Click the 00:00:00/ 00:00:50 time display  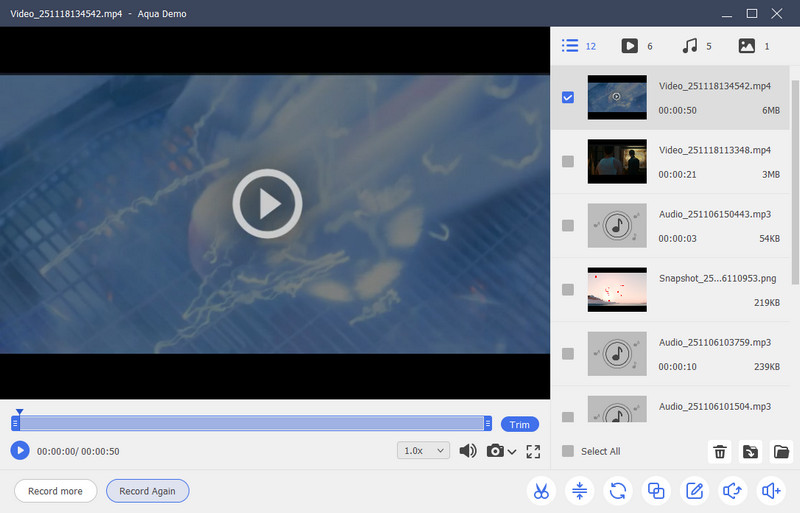click(78, 451)
